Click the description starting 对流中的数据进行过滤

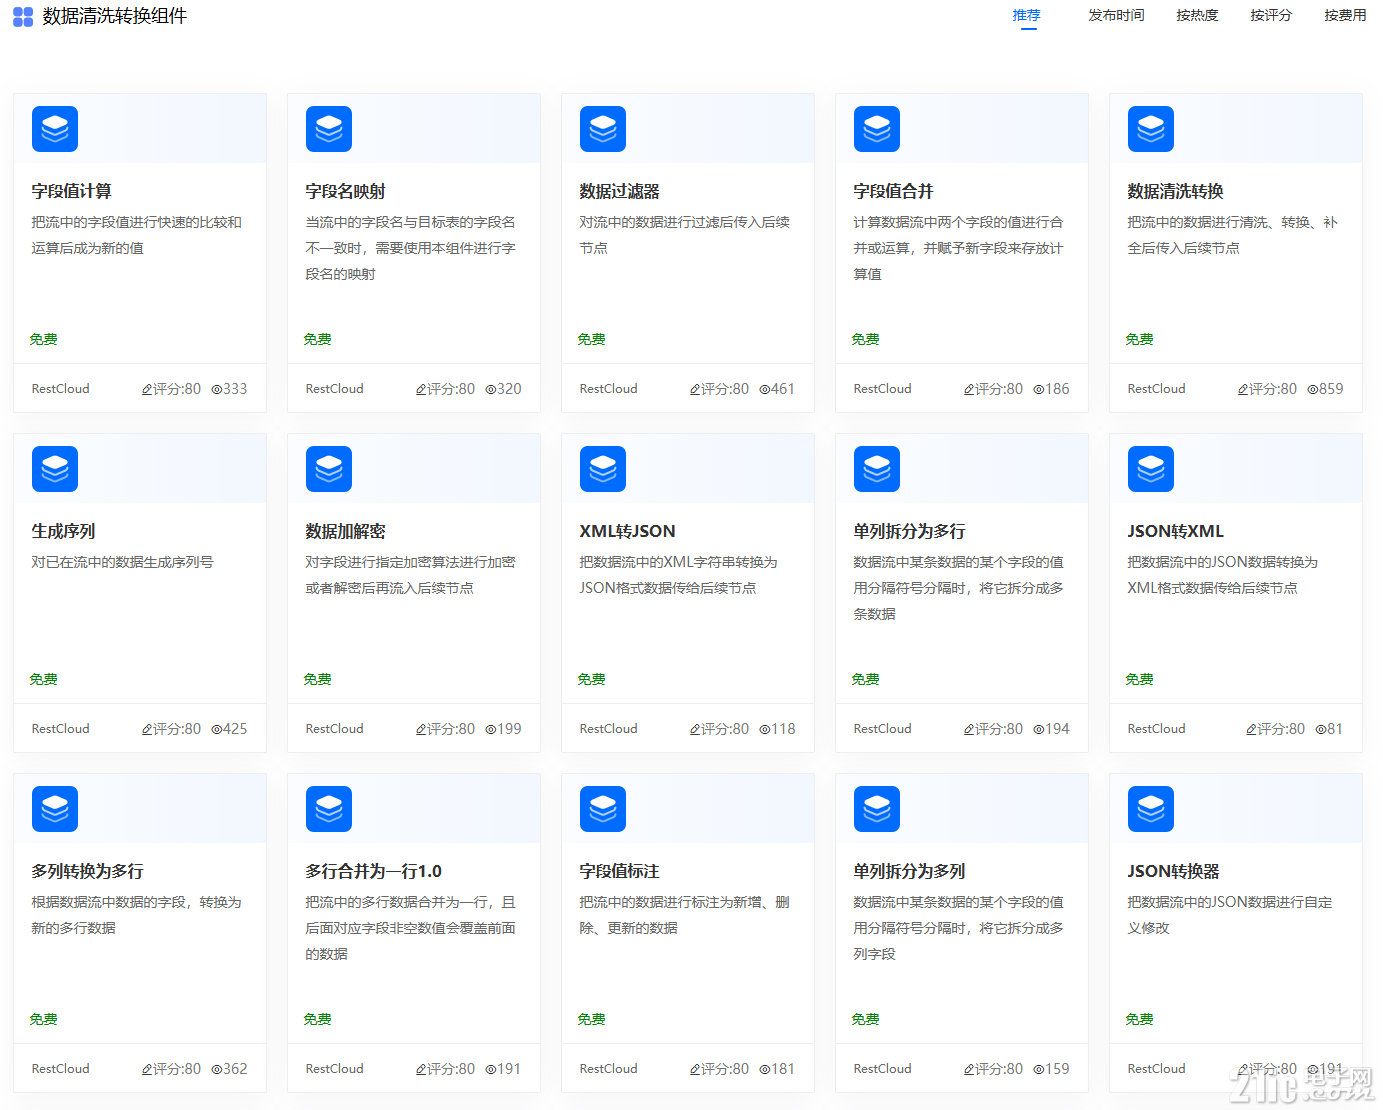tap(684, 235)
